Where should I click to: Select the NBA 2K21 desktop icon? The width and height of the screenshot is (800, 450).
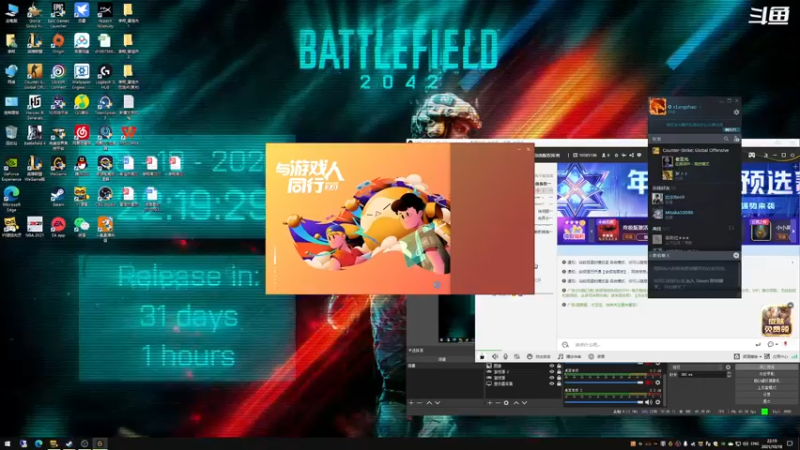coord(34,228)
